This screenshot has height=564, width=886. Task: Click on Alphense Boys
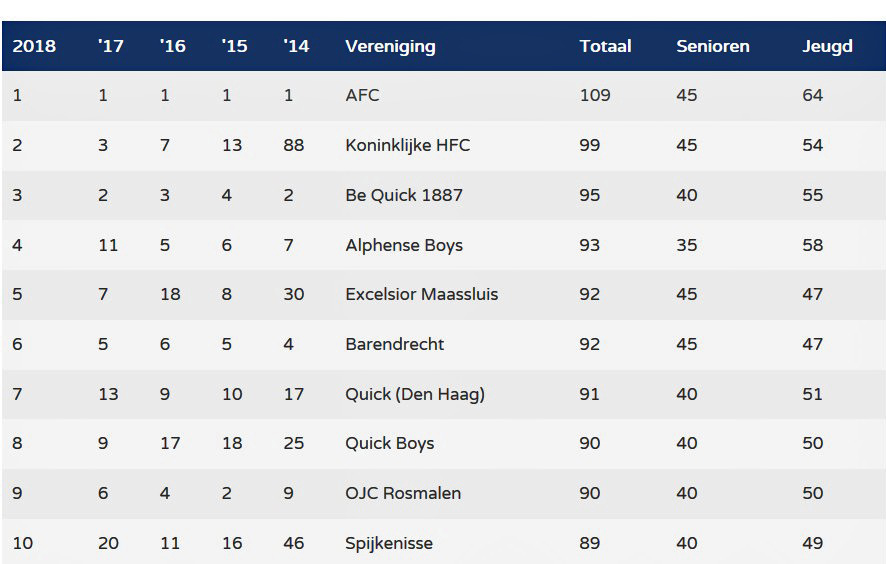point(403,245)
